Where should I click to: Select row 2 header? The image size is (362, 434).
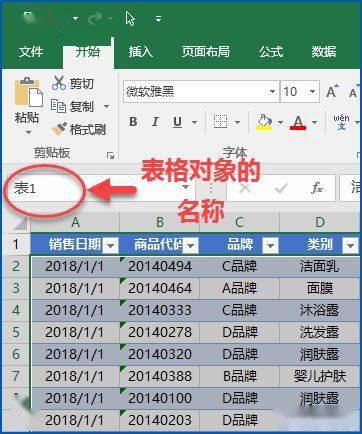tap(16, 266)
